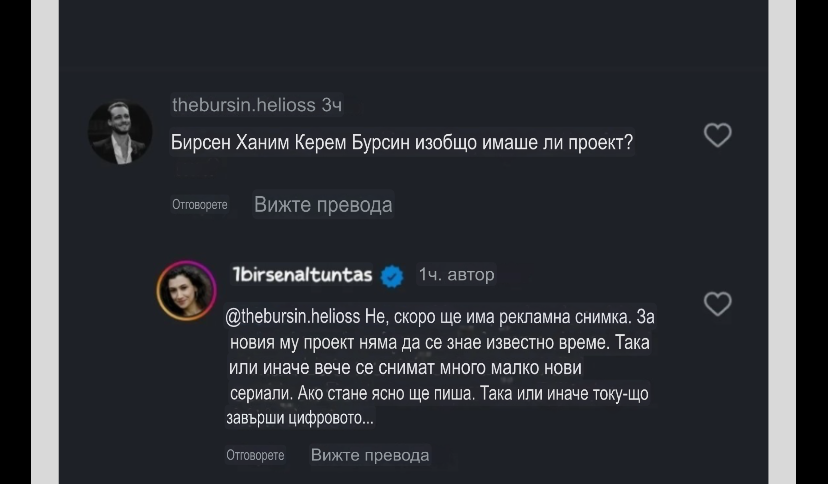828x484 pixels.
Task: Expand the truncated reply at the ellipsis
Action: [366, 419]
